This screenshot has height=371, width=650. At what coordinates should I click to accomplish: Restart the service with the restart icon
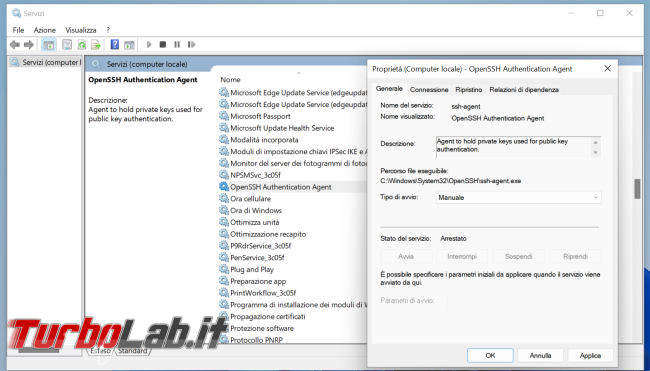click(x=191, y=44)
